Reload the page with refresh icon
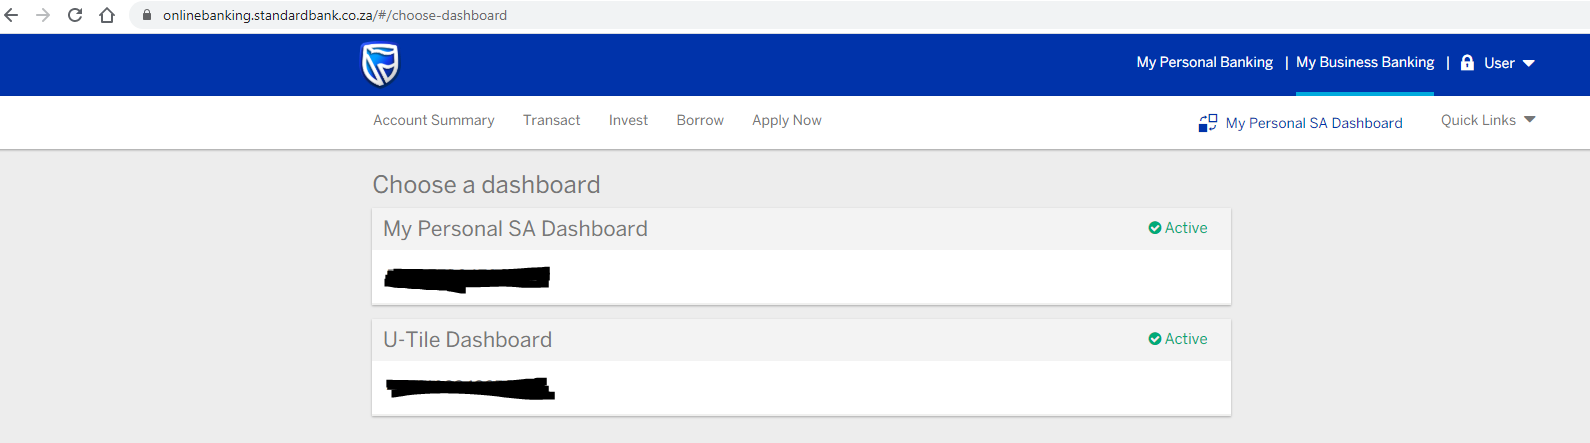The width and height of the screenshot is (1590, 443). pyautogui.click(x=75, y=15)
